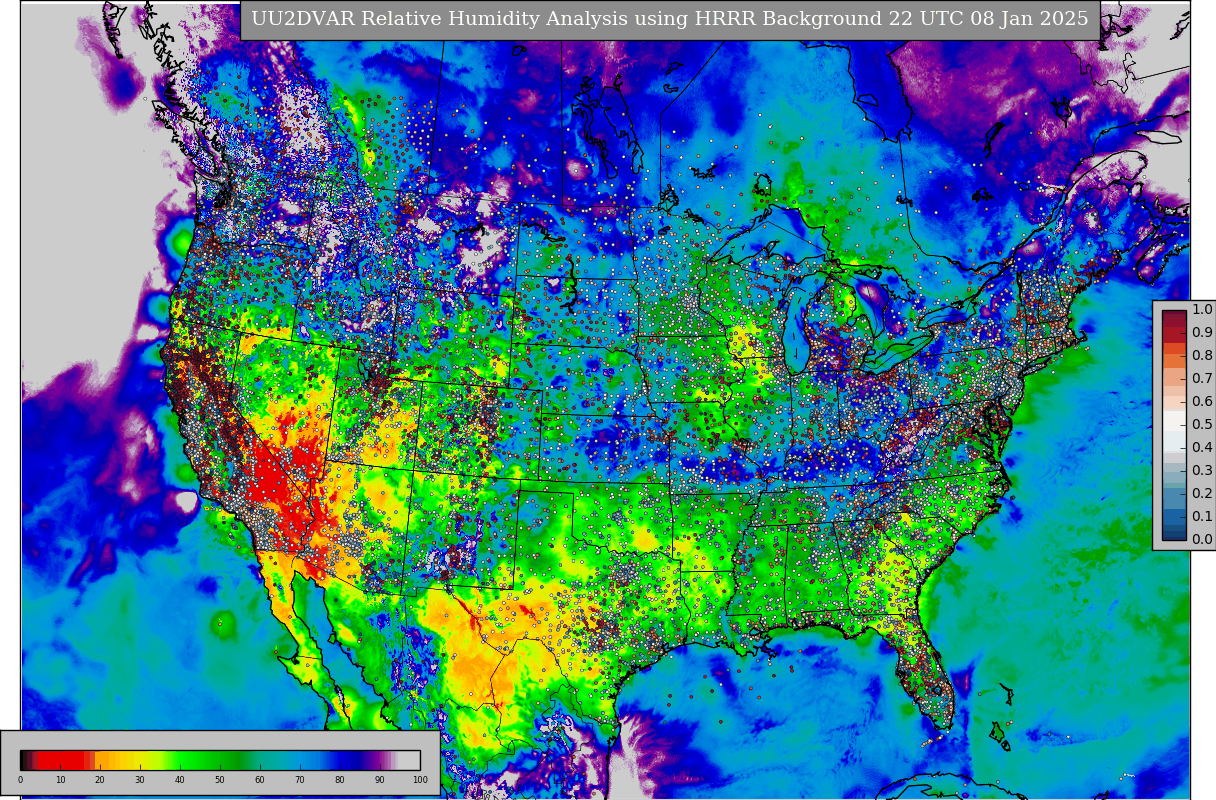This screenshot has width=1216, height=800.
Task: Click the 70 tick on humidity colorbar
Action: [x=300, y=780]
